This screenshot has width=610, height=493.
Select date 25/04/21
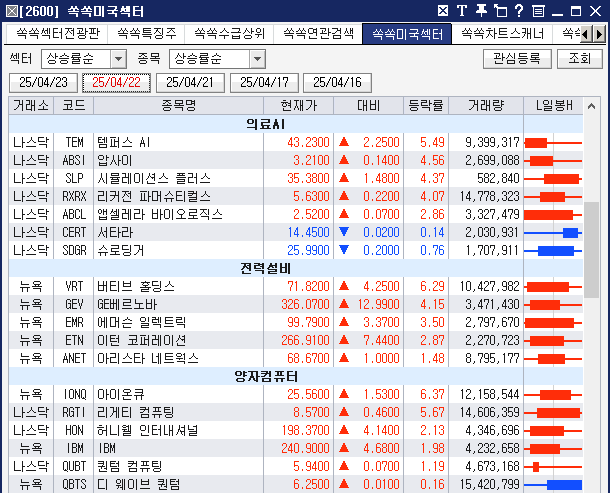190,82
